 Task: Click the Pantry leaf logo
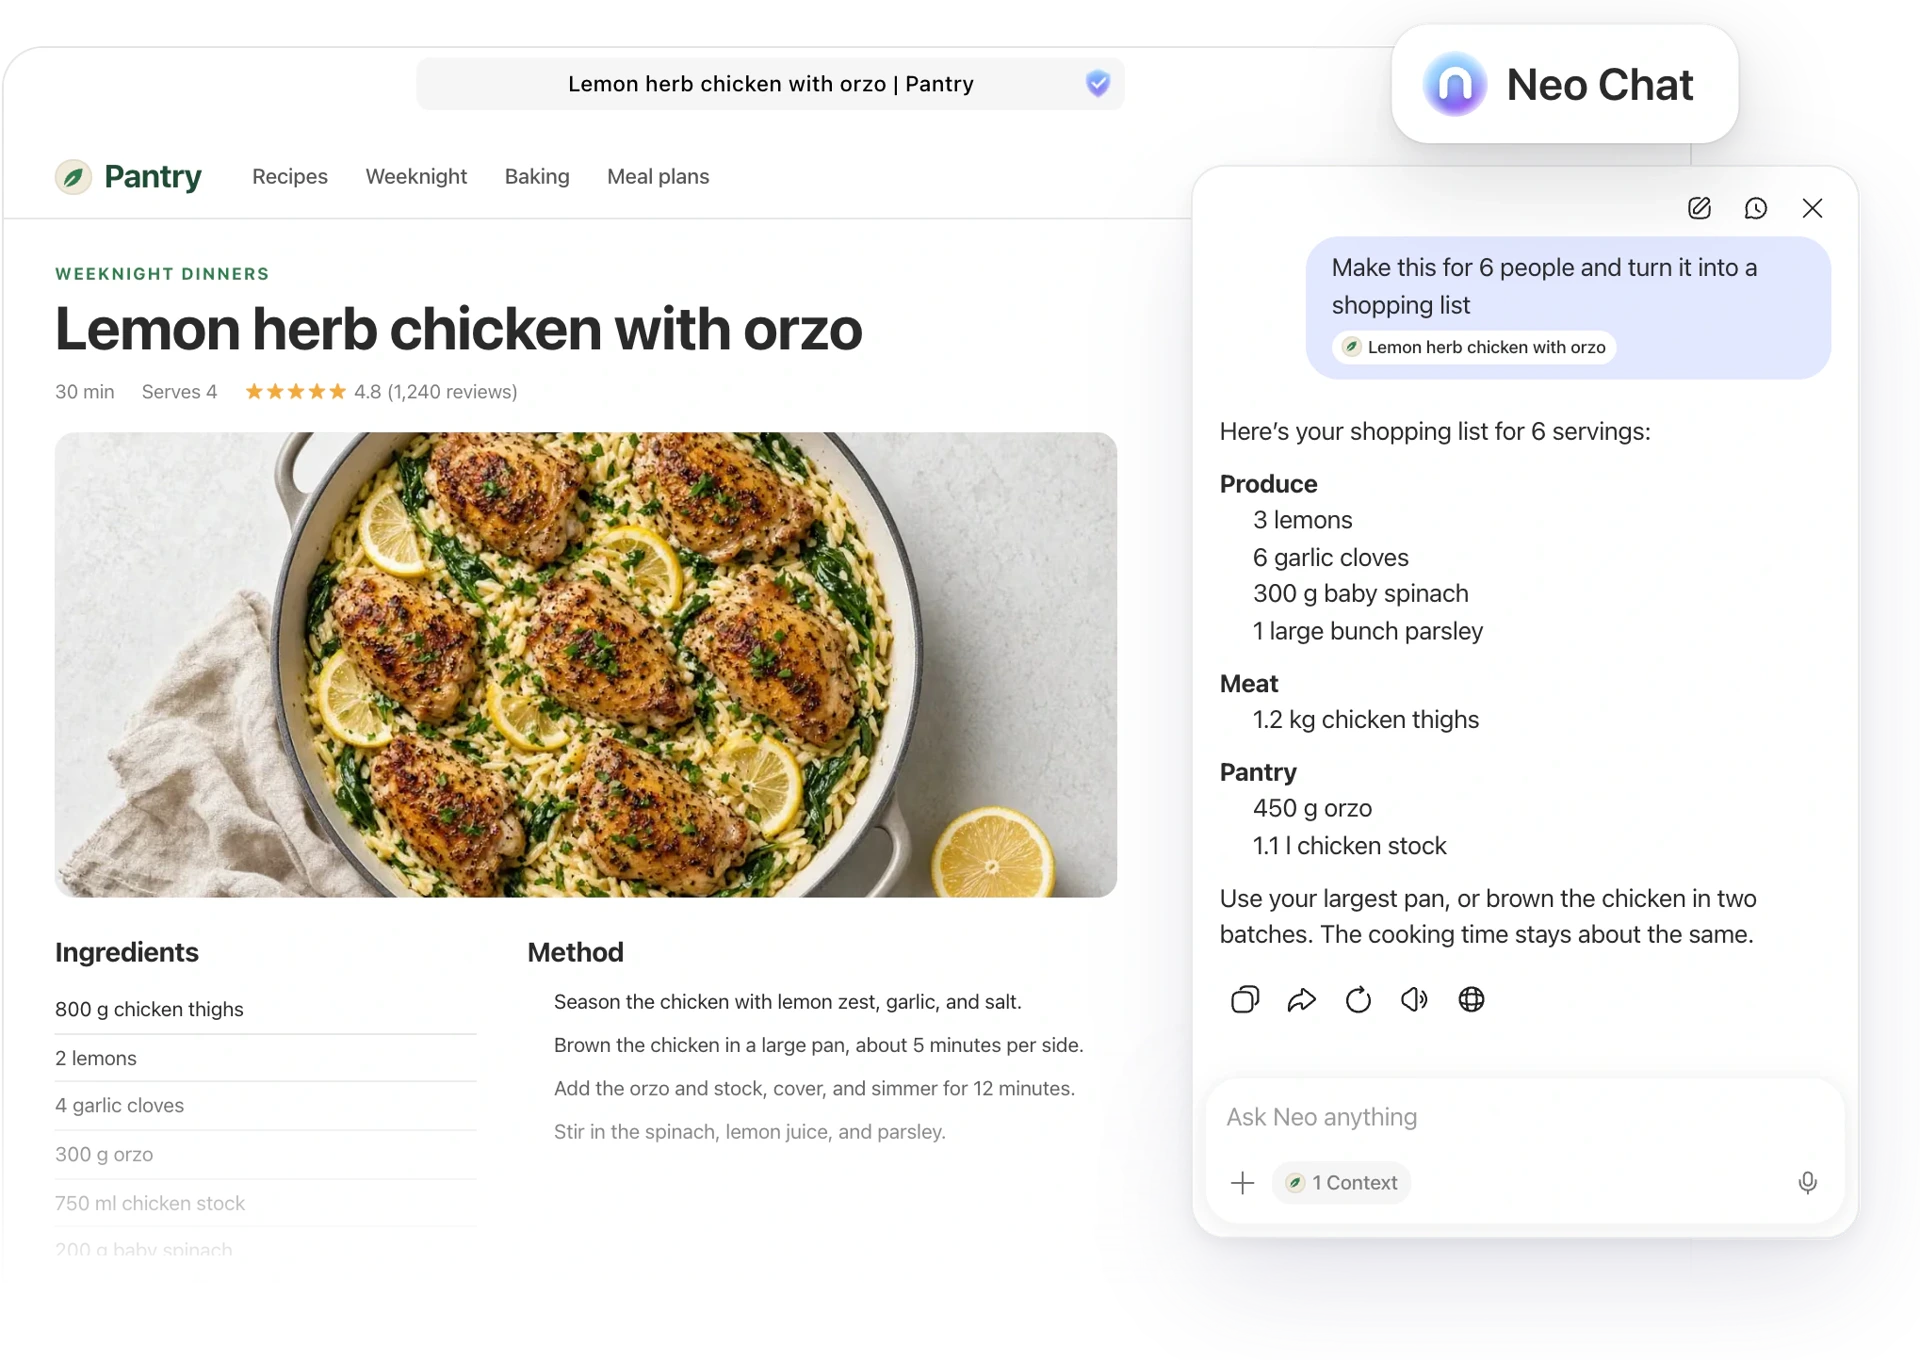[73, 177]
